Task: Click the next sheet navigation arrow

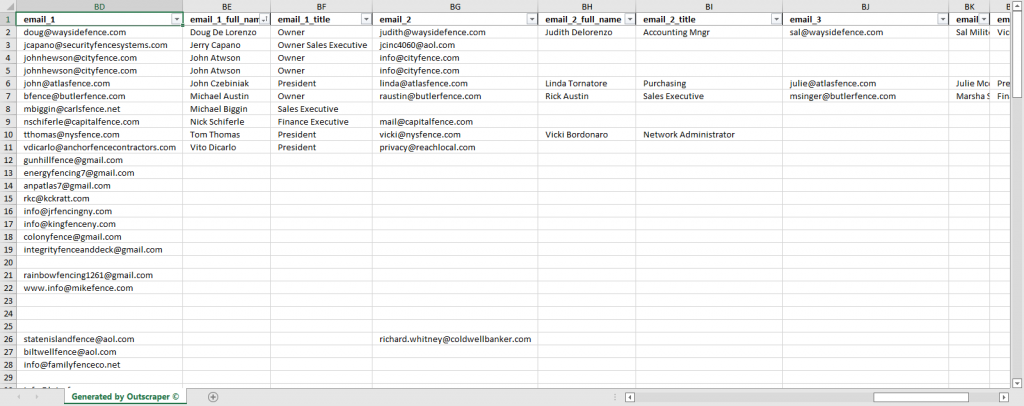Action: click(x=38, y=397)
